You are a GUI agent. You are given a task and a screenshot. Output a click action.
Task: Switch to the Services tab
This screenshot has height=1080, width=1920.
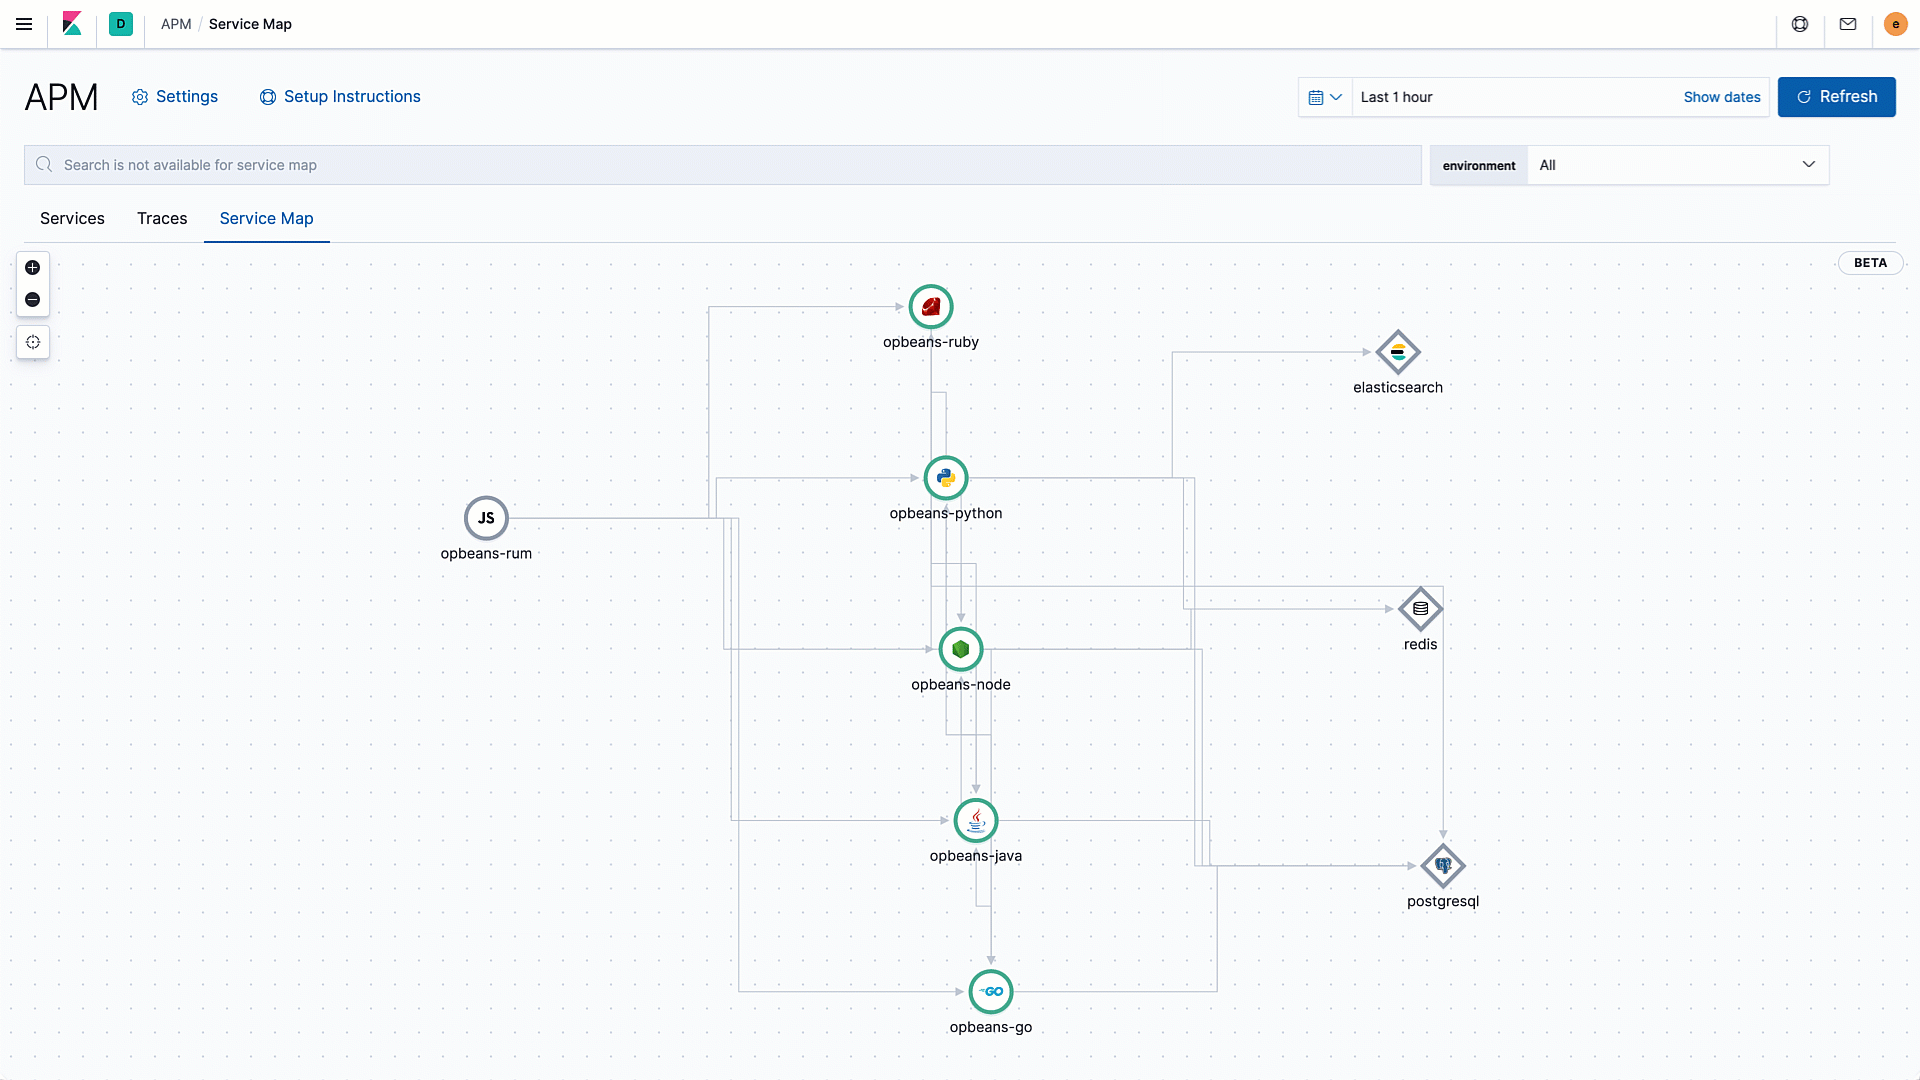73,218
